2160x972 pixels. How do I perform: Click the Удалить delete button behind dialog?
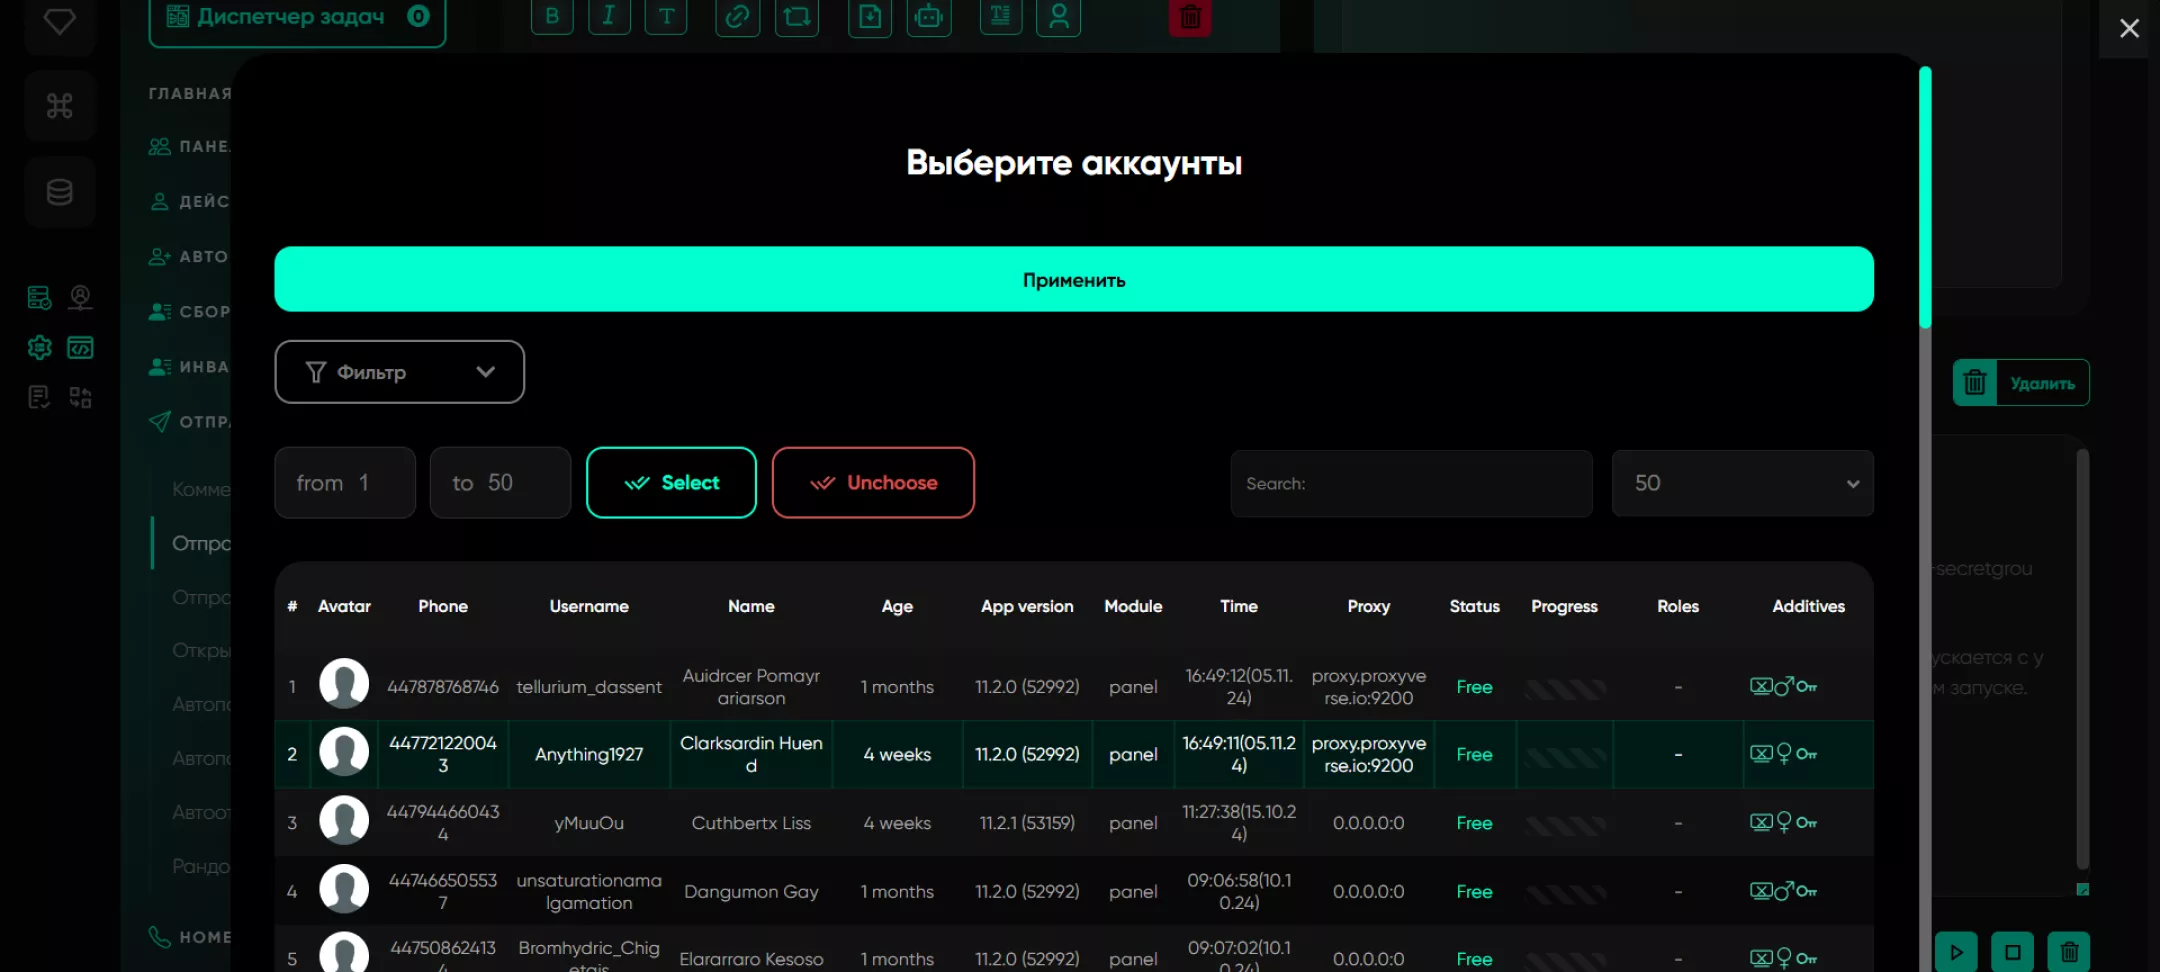pos(2021,383)
